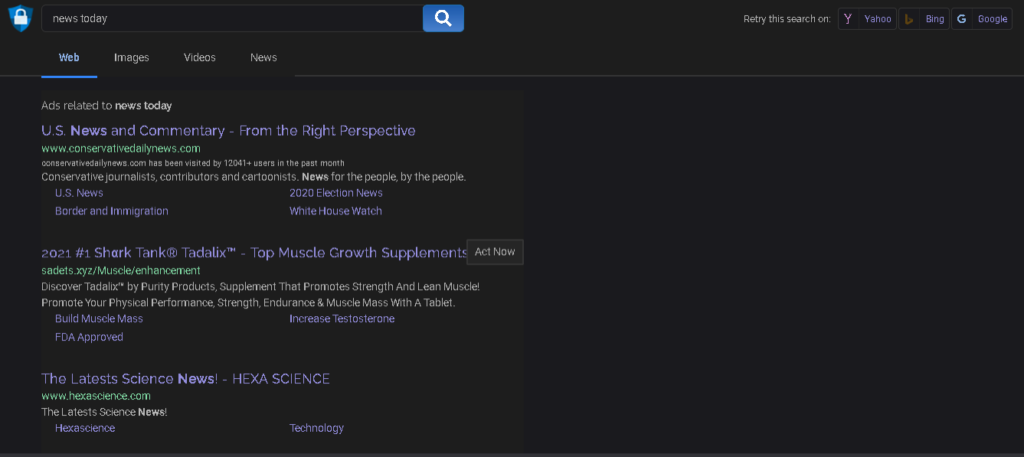Viewport: 1024px width, 457px height.
Task: Open The Latests Science News ad title
Action: pyautogui.click(x=185, y=379)
